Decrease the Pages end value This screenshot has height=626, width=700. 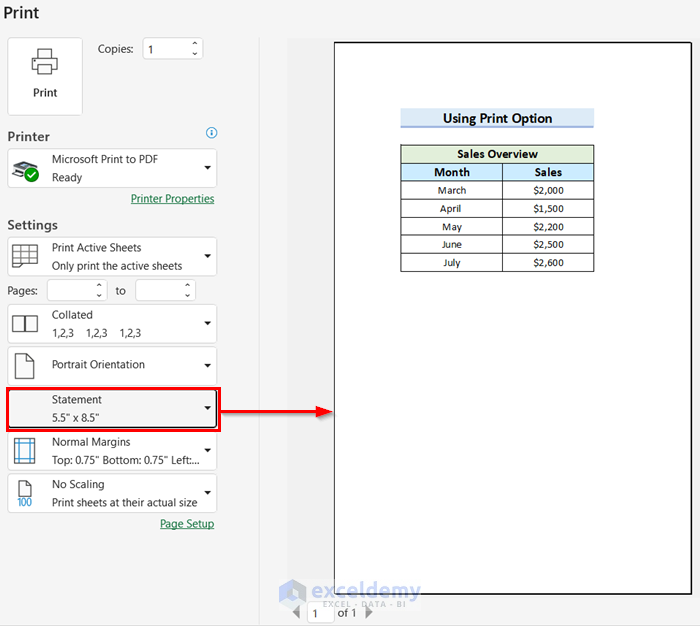(x=188, y=296)
